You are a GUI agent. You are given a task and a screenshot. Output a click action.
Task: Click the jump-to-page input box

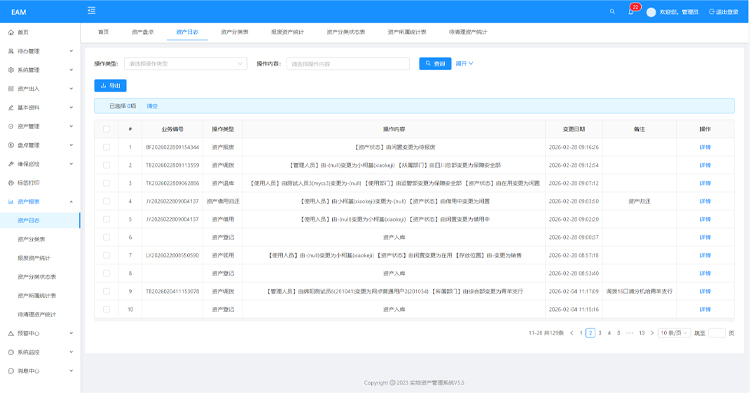tap(717, 333)
